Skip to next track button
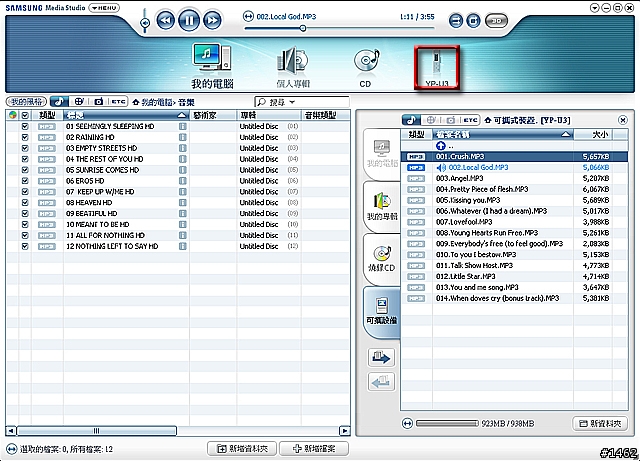This screenshot has height=461, width=640. coord(212,20)
